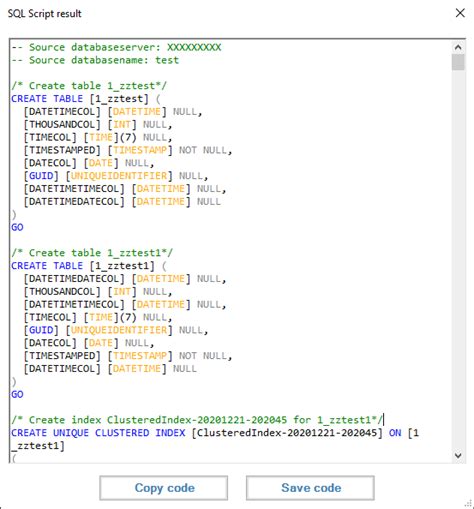Screen dimensions: 474x509
Task: Click the CREATE UNIQUE CLUSTERED INDEX line
Action: coord(215,433)
